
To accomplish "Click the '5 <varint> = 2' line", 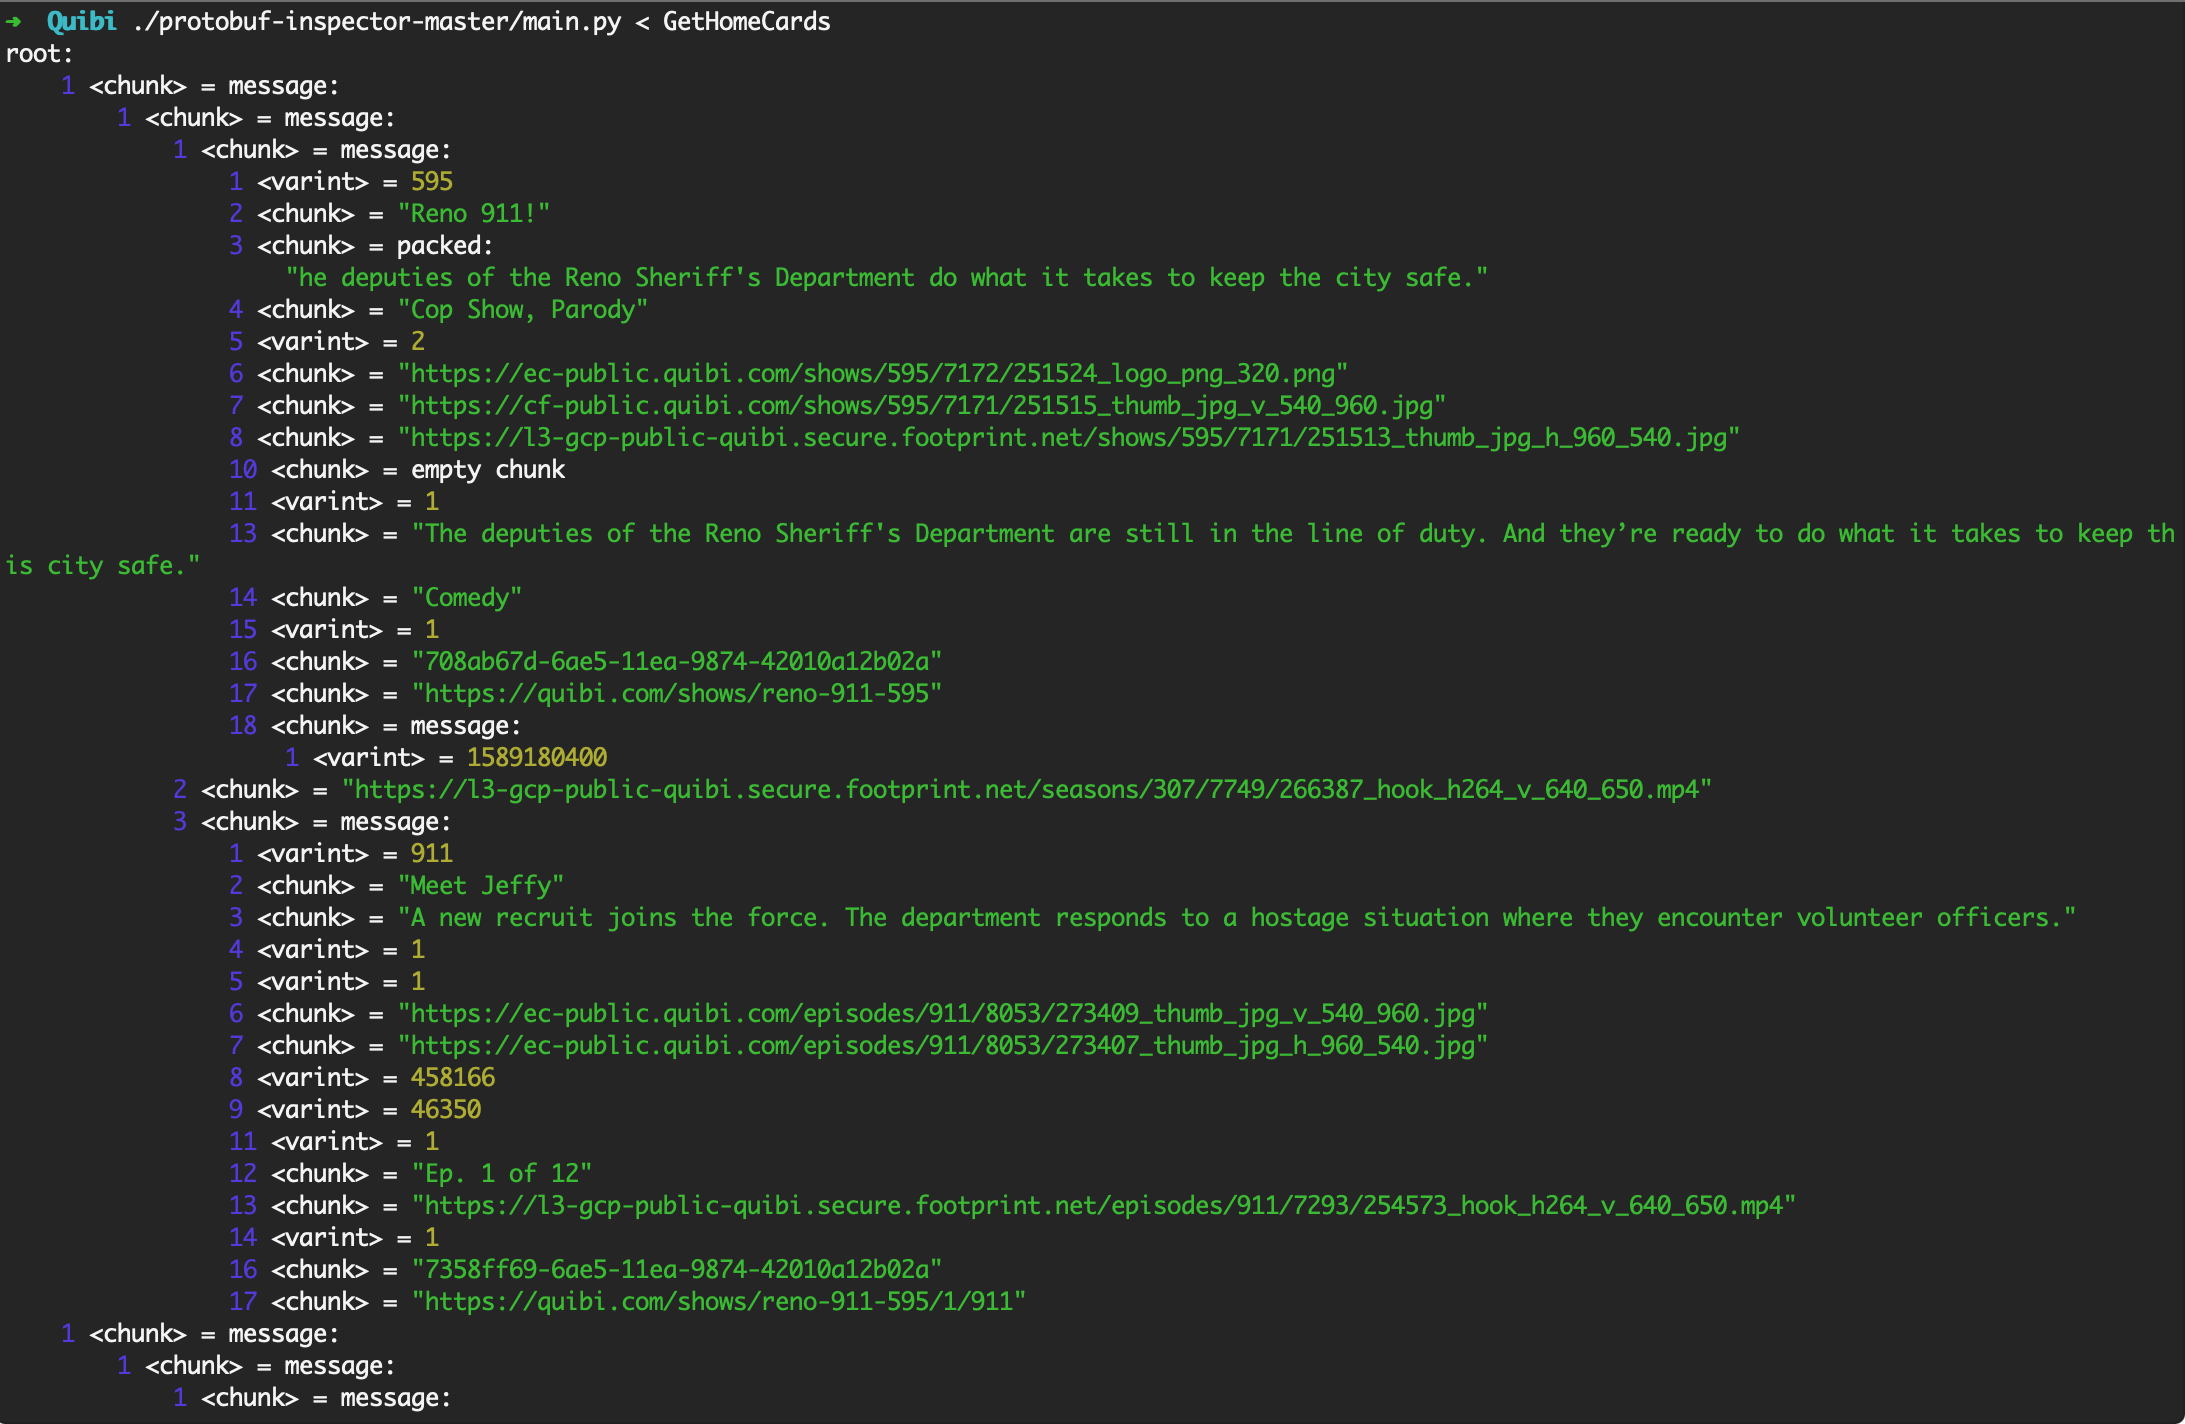I will point(327,342).
